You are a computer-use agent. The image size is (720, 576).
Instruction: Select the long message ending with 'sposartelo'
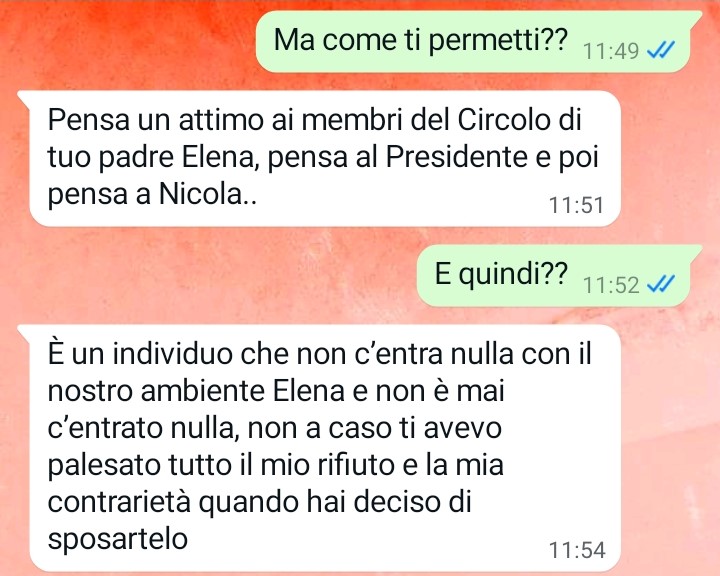[x=319, y=448]
